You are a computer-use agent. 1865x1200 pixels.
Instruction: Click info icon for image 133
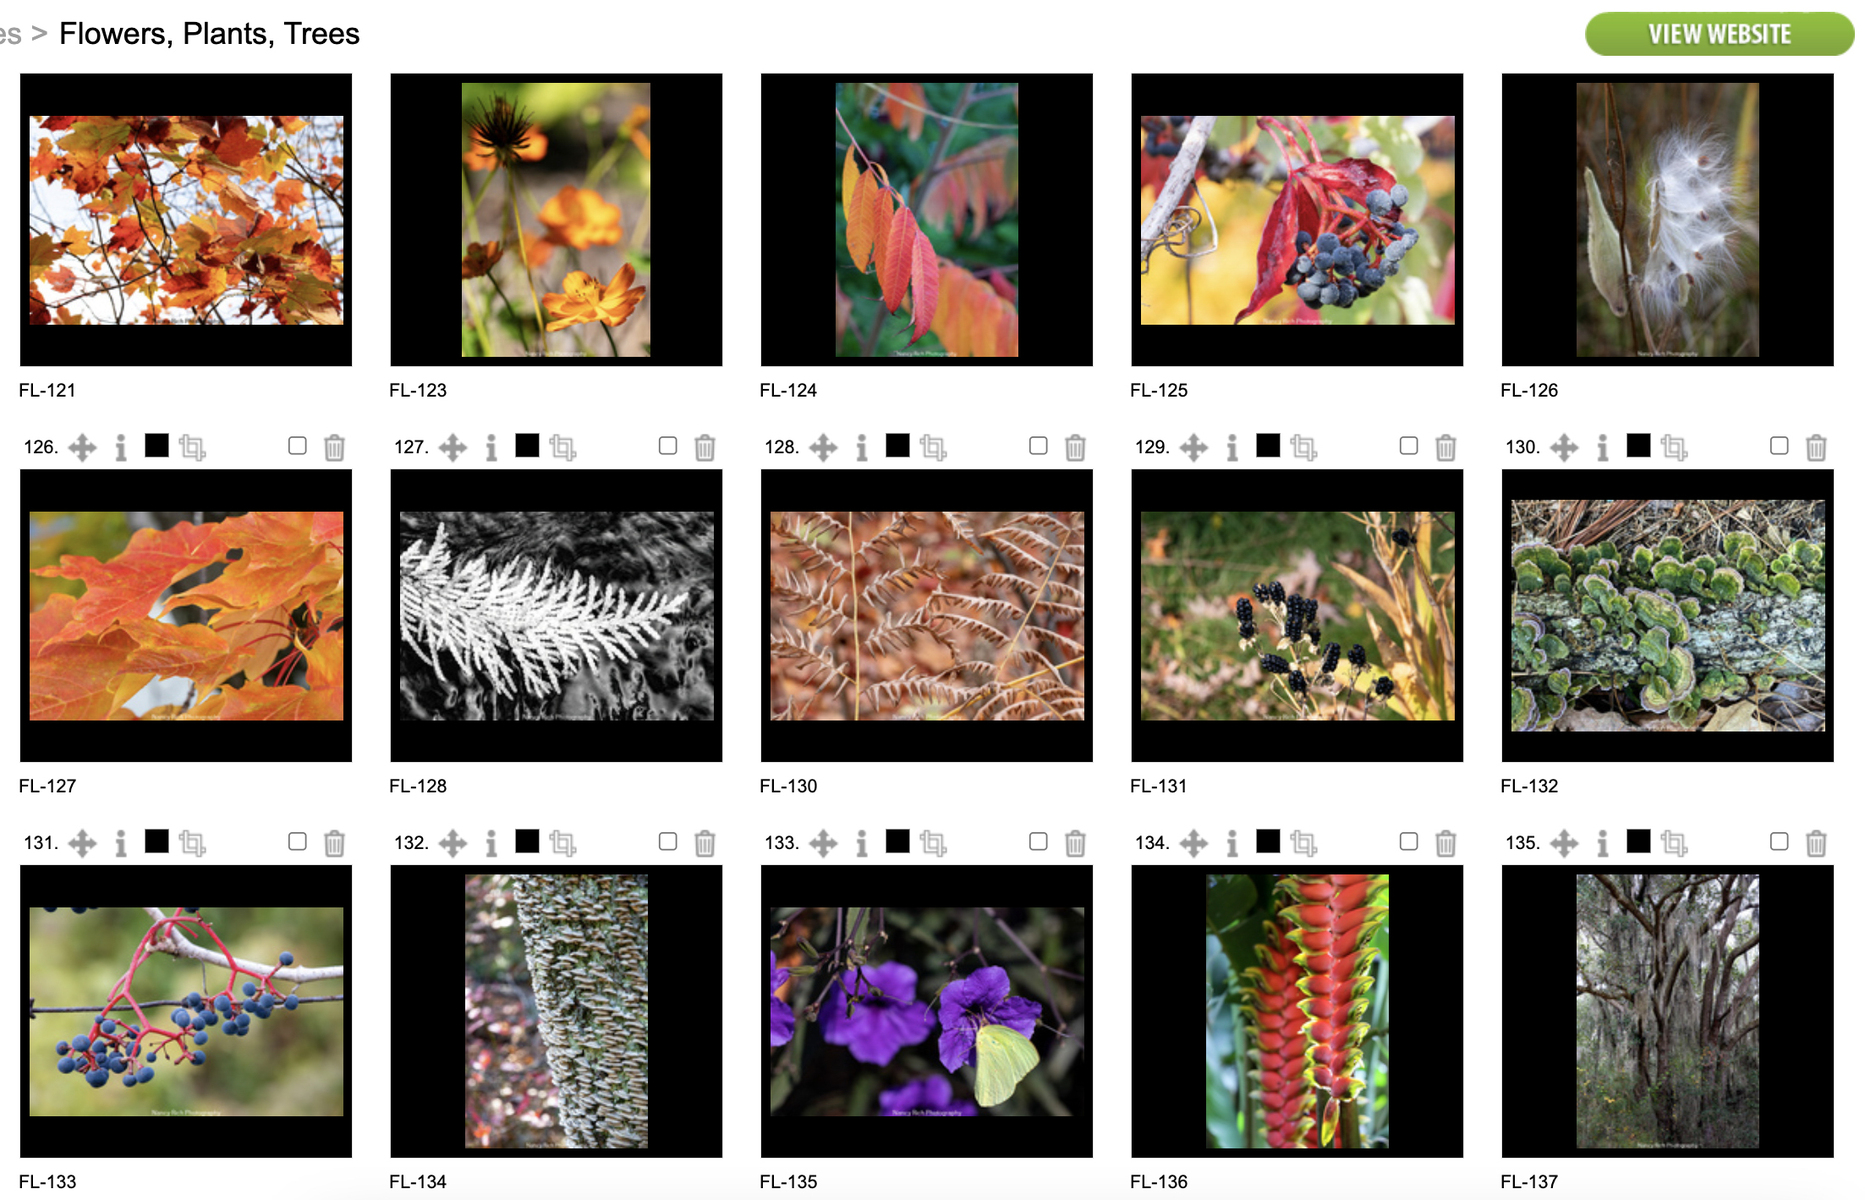tap(862, 843)
